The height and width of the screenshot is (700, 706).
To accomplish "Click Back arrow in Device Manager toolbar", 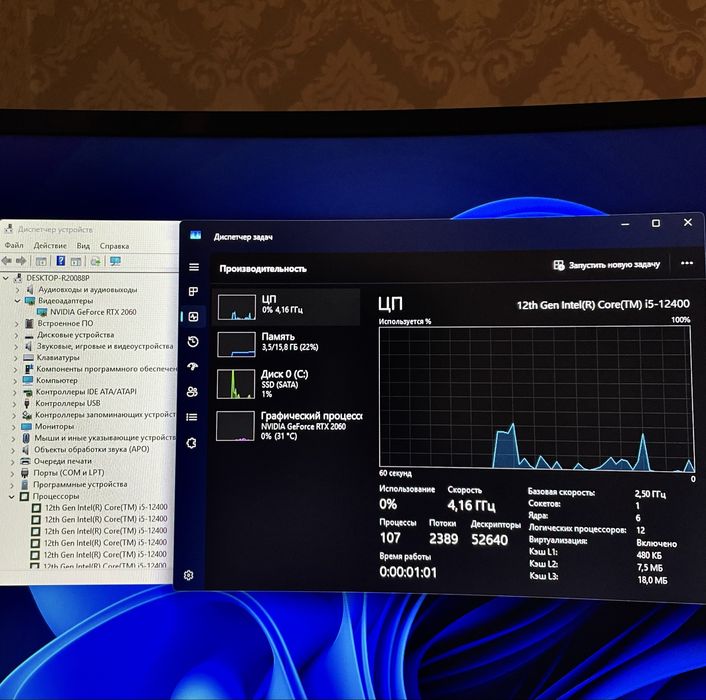I will (6, 261).
